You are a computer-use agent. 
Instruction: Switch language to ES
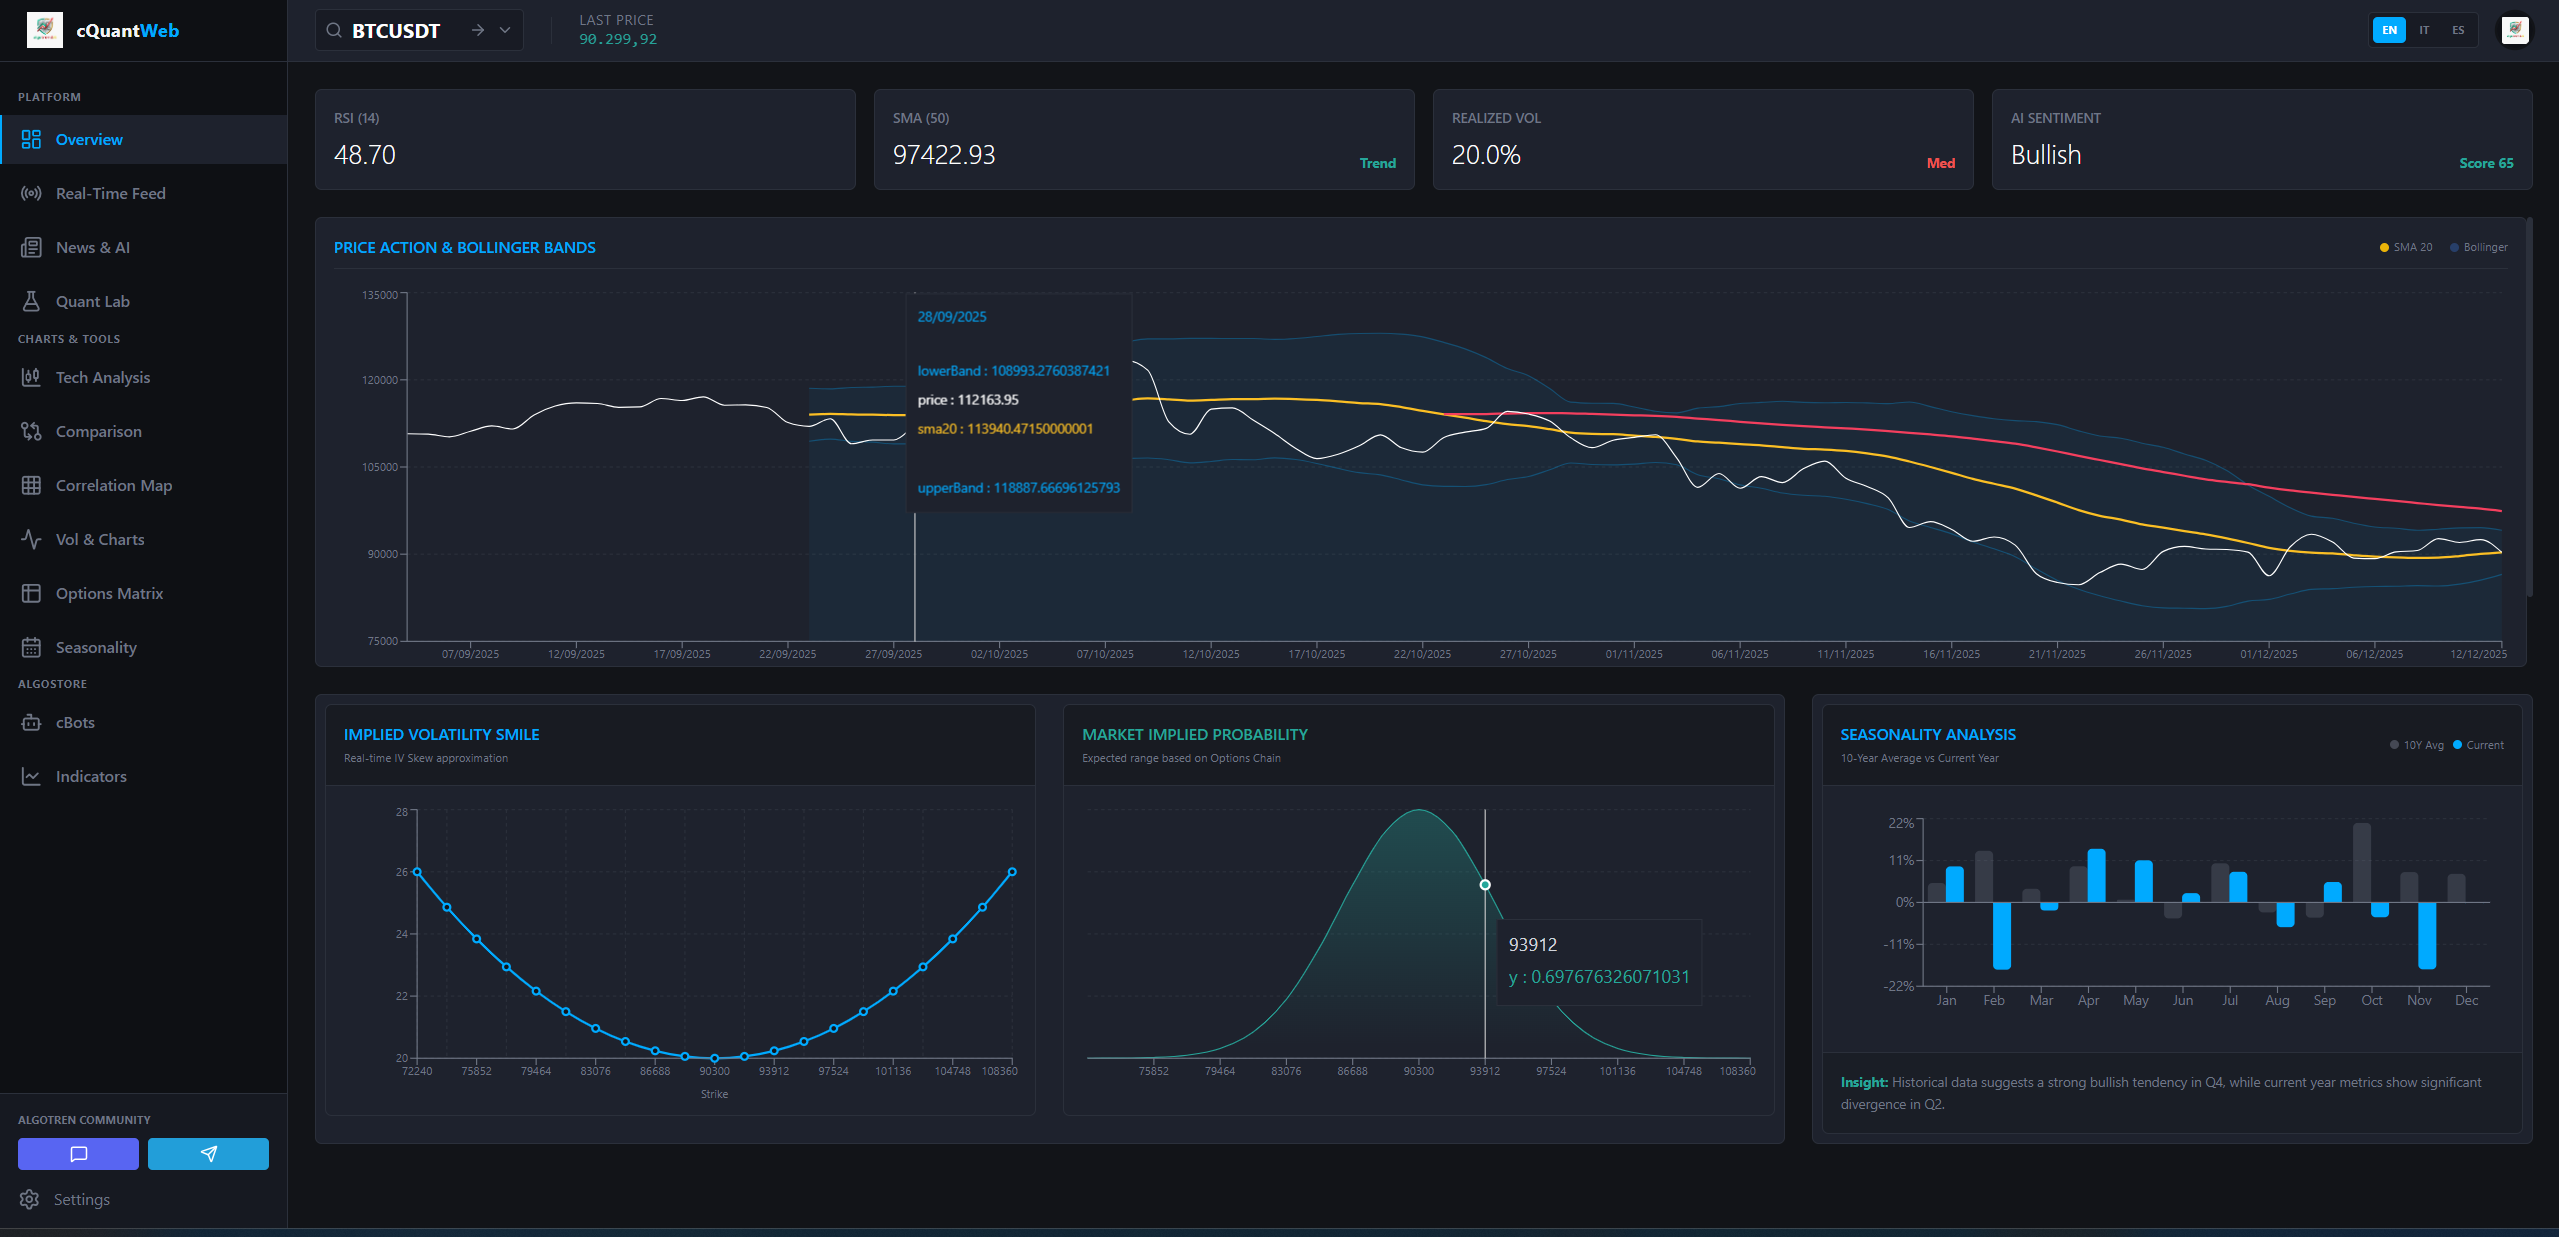tap(2458, 30)
